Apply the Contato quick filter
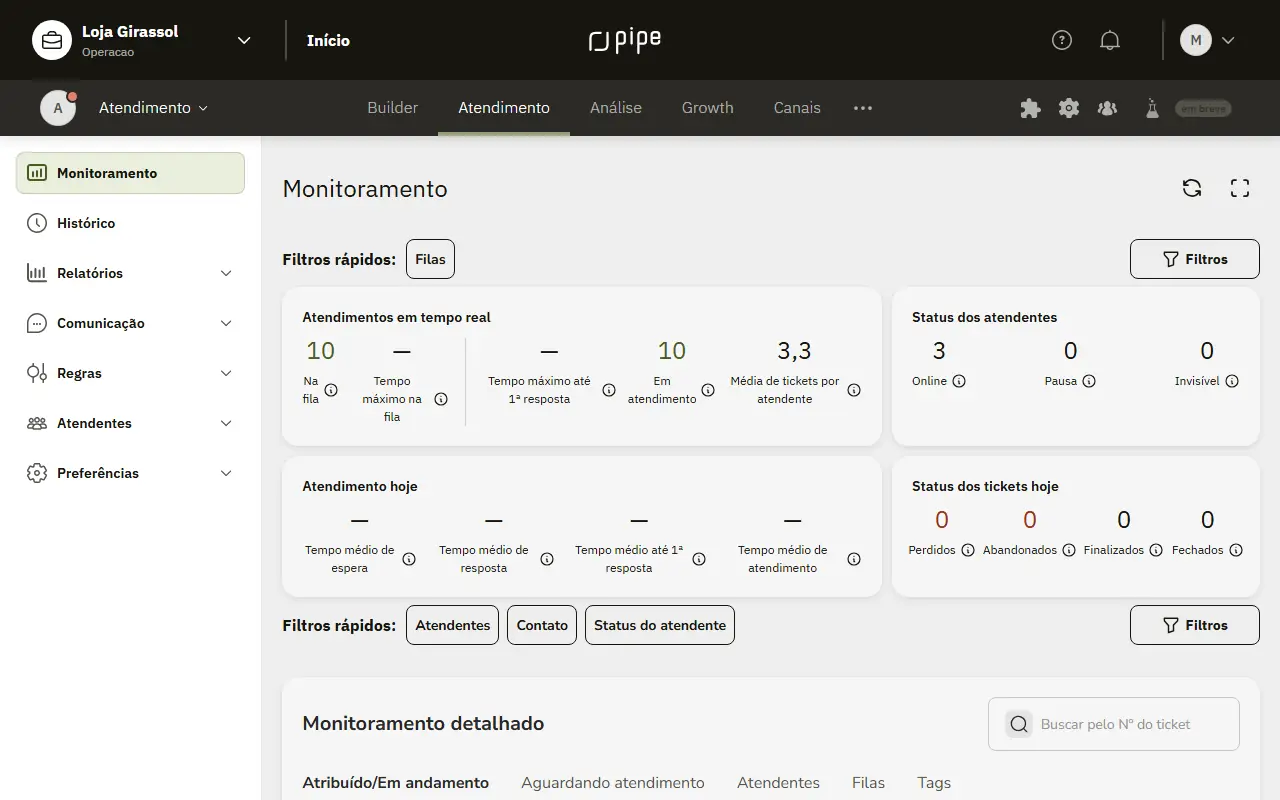 (x=542, y=625)
